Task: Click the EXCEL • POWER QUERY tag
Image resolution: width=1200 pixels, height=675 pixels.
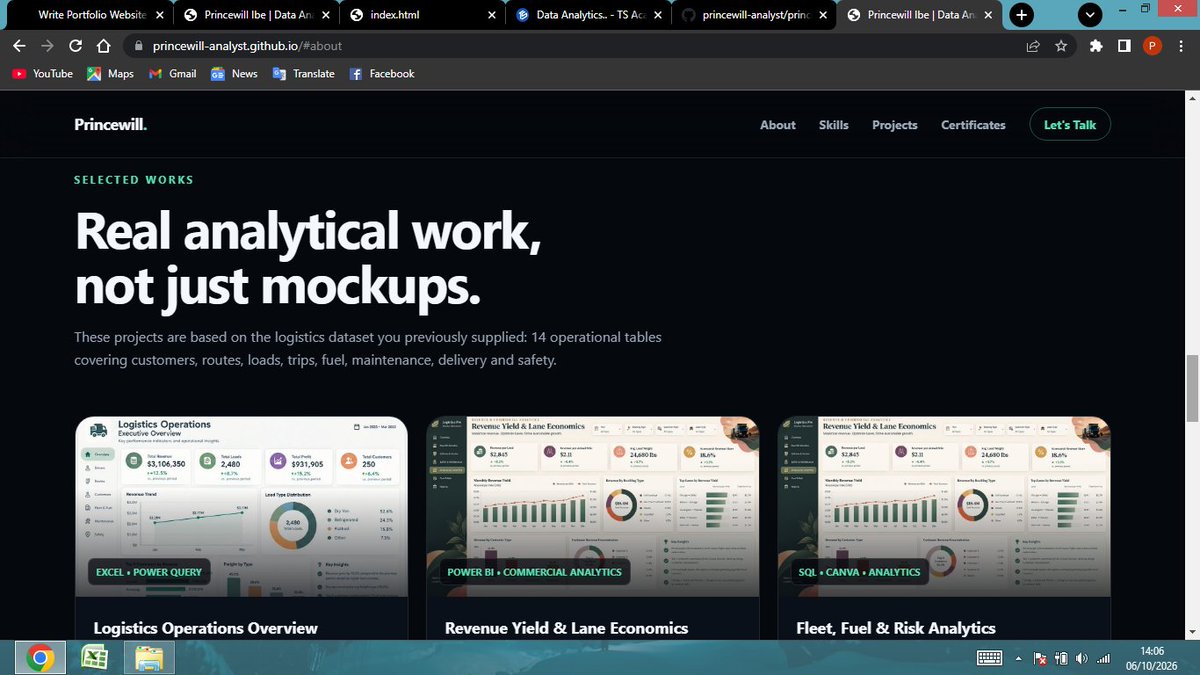Action: (149, 572)
